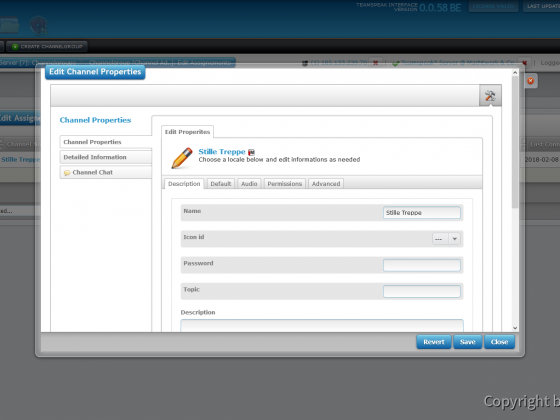This screenshot has width=560, height=420.
Task: Click the Stille Treppe heading link
Action: pos(222,151)
